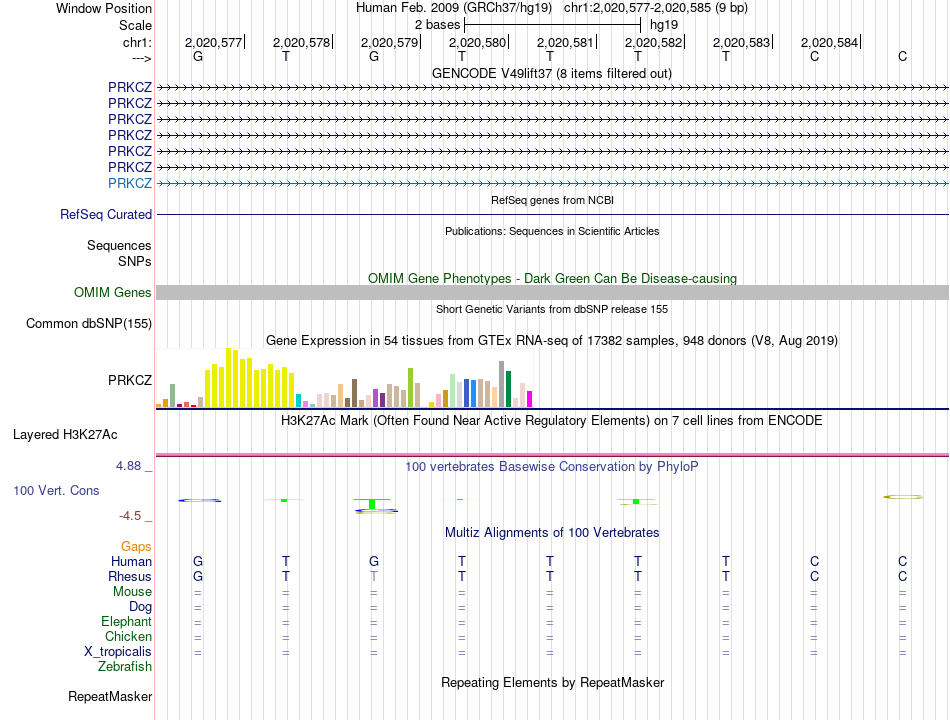The width and height of the screenshot is (950, 720).
Task: Click the 4.88 upper PhyloP axis value
Action: (x=128, y=466)
